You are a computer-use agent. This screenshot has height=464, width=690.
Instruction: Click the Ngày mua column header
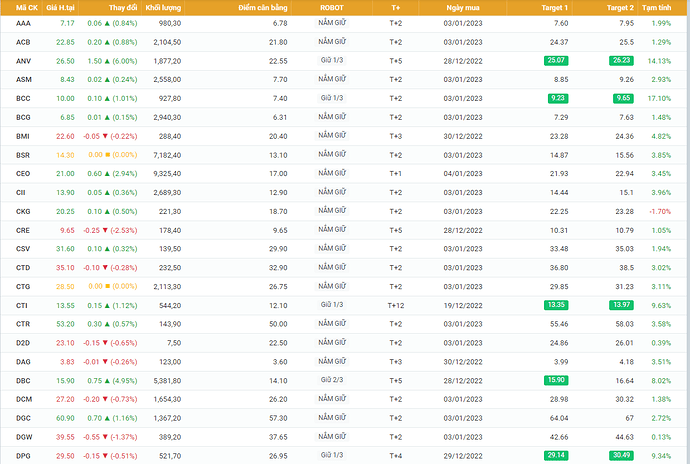pyautogui.click(x=462, y=8)
